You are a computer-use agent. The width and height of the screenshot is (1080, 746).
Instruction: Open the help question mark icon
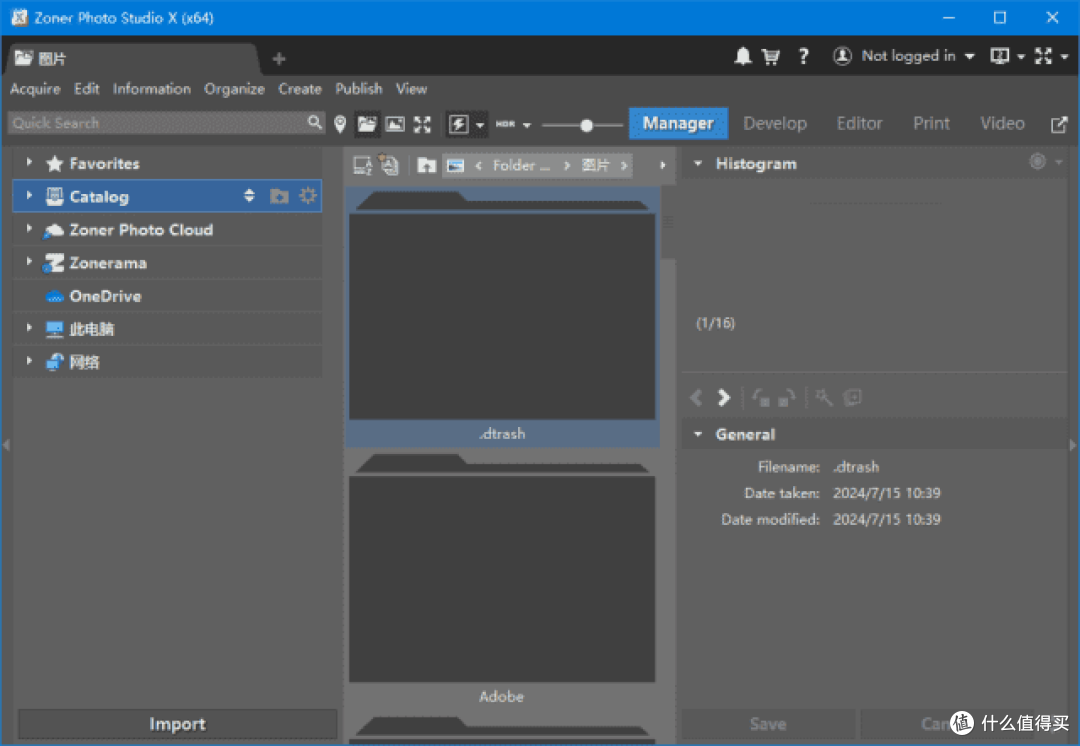click(803, 56)
